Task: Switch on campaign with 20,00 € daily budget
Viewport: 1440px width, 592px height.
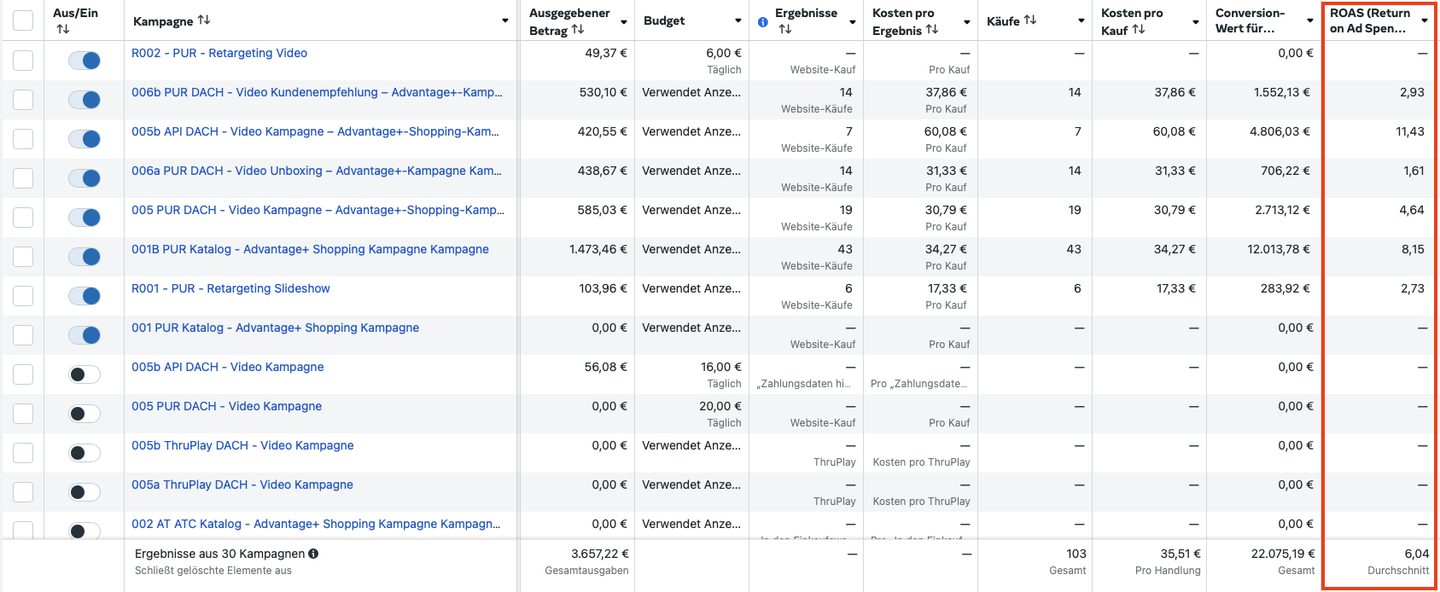Action: click(85, 413)
